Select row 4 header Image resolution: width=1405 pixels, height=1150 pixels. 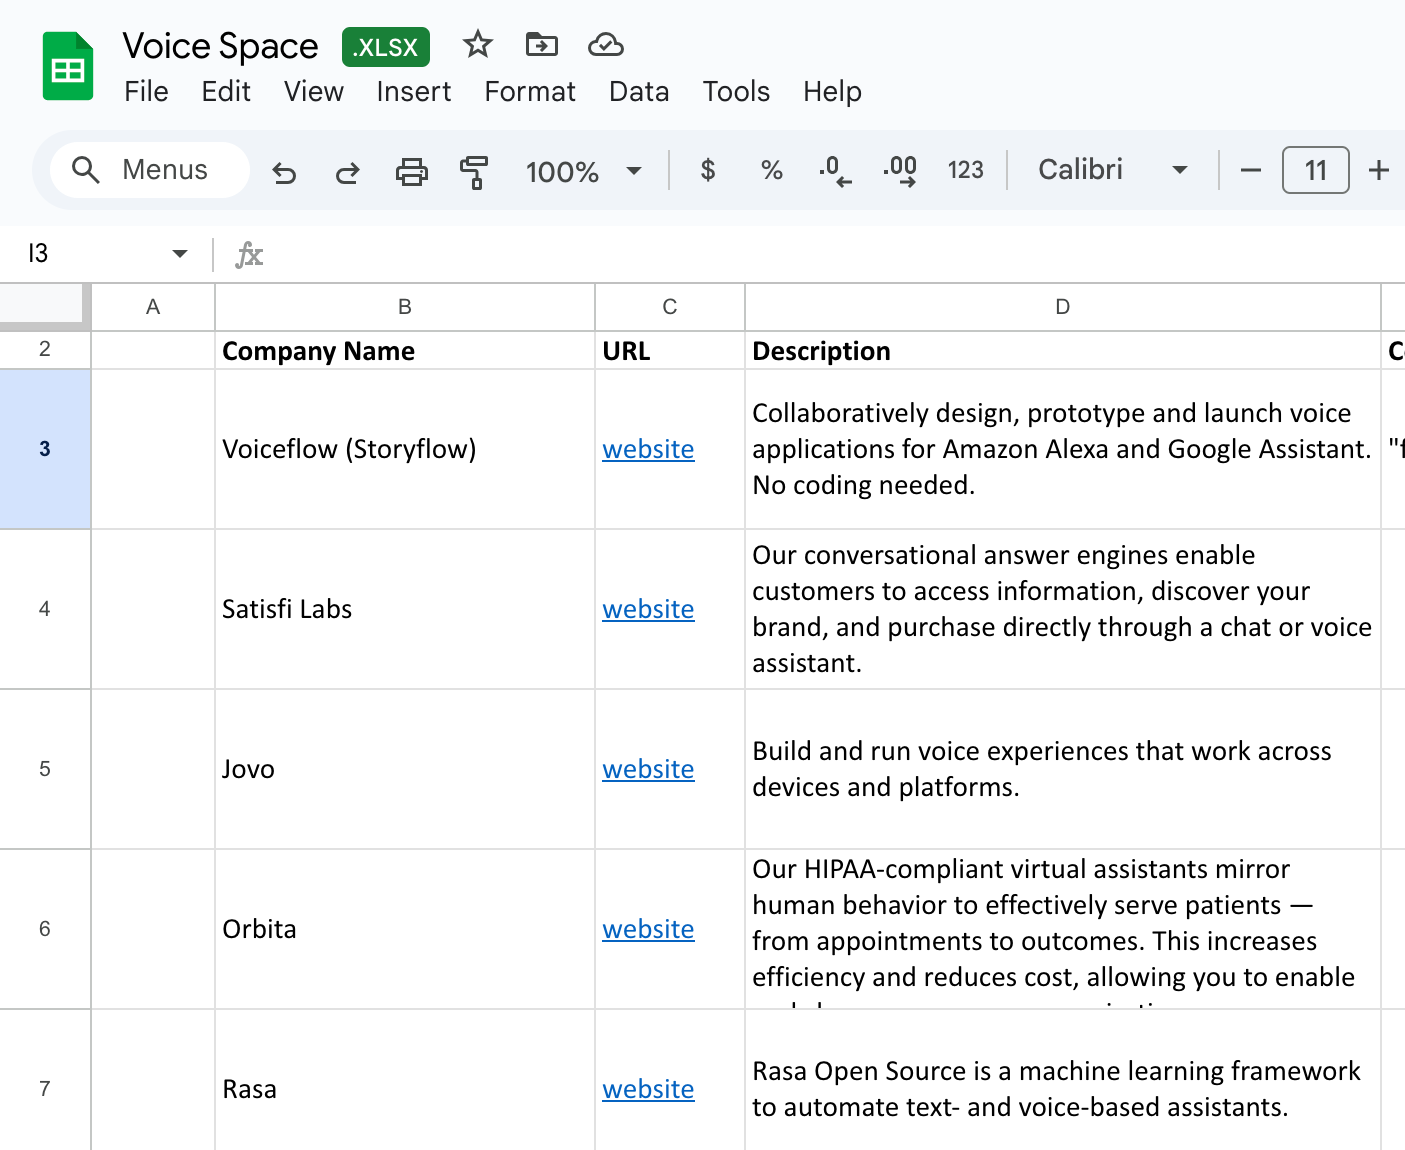coord(45,609)
